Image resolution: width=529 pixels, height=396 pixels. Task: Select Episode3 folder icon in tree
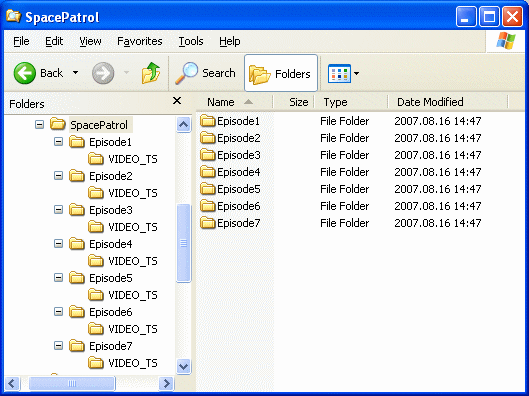(x=77, y=210)
